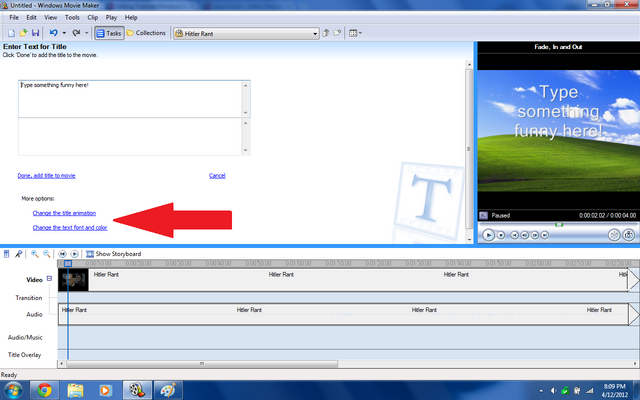
Task: Undo the last action
Action: point(53,33)
